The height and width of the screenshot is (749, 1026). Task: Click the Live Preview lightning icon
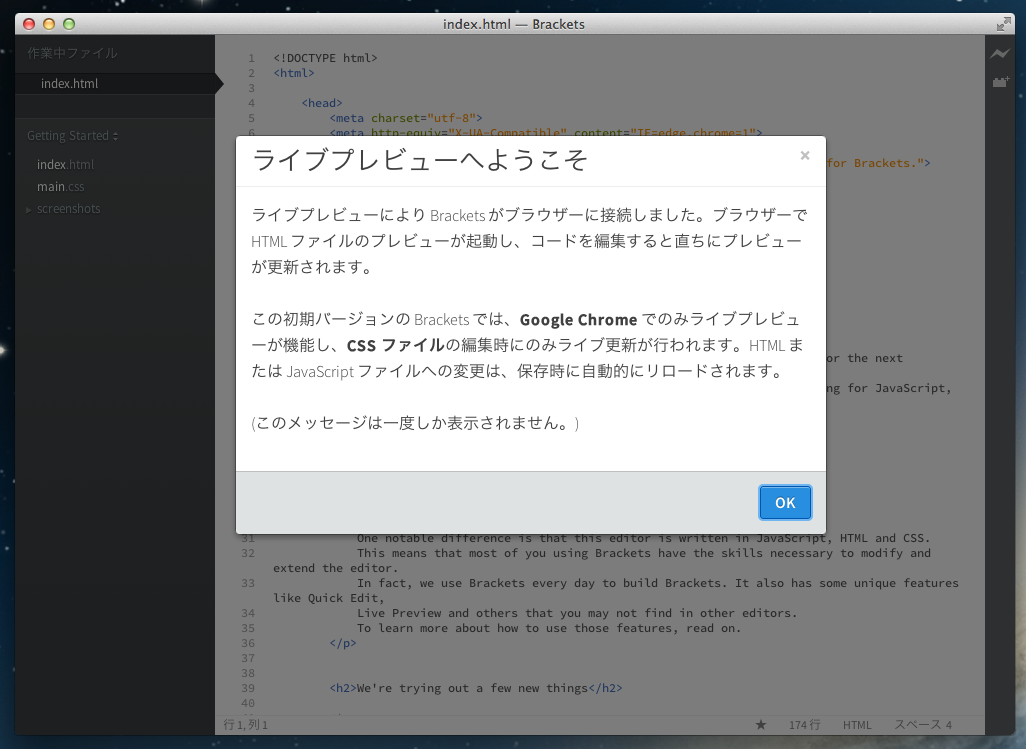pos(999,54)
